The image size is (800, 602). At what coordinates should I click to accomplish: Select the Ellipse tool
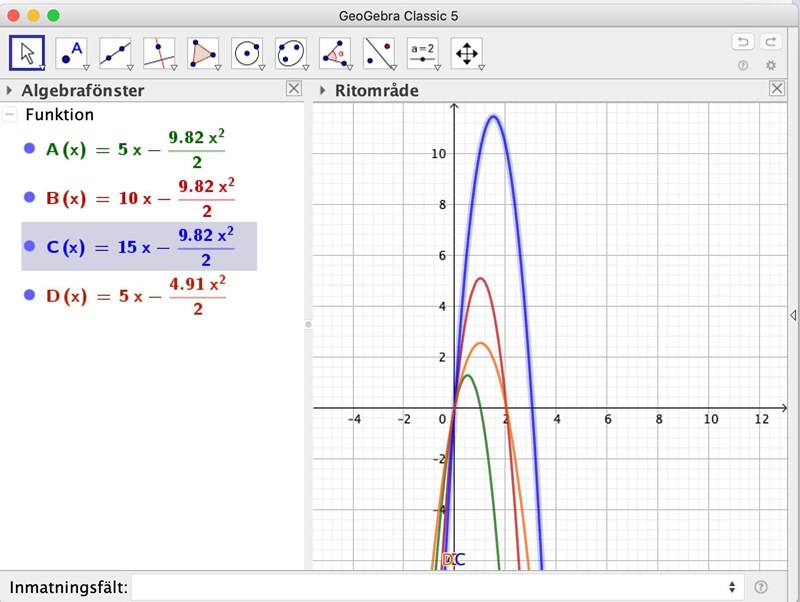[291, 53]
